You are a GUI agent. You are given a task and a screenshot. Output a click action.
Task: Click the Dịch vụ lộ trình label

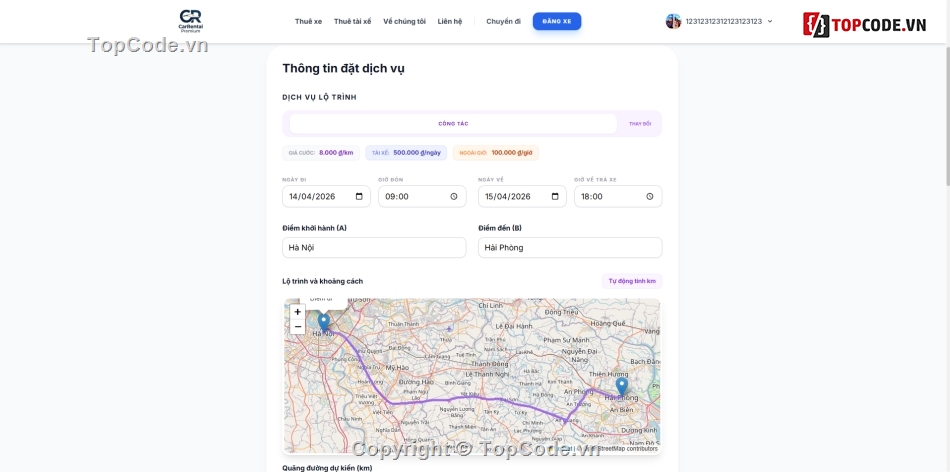tap(319, 97)
